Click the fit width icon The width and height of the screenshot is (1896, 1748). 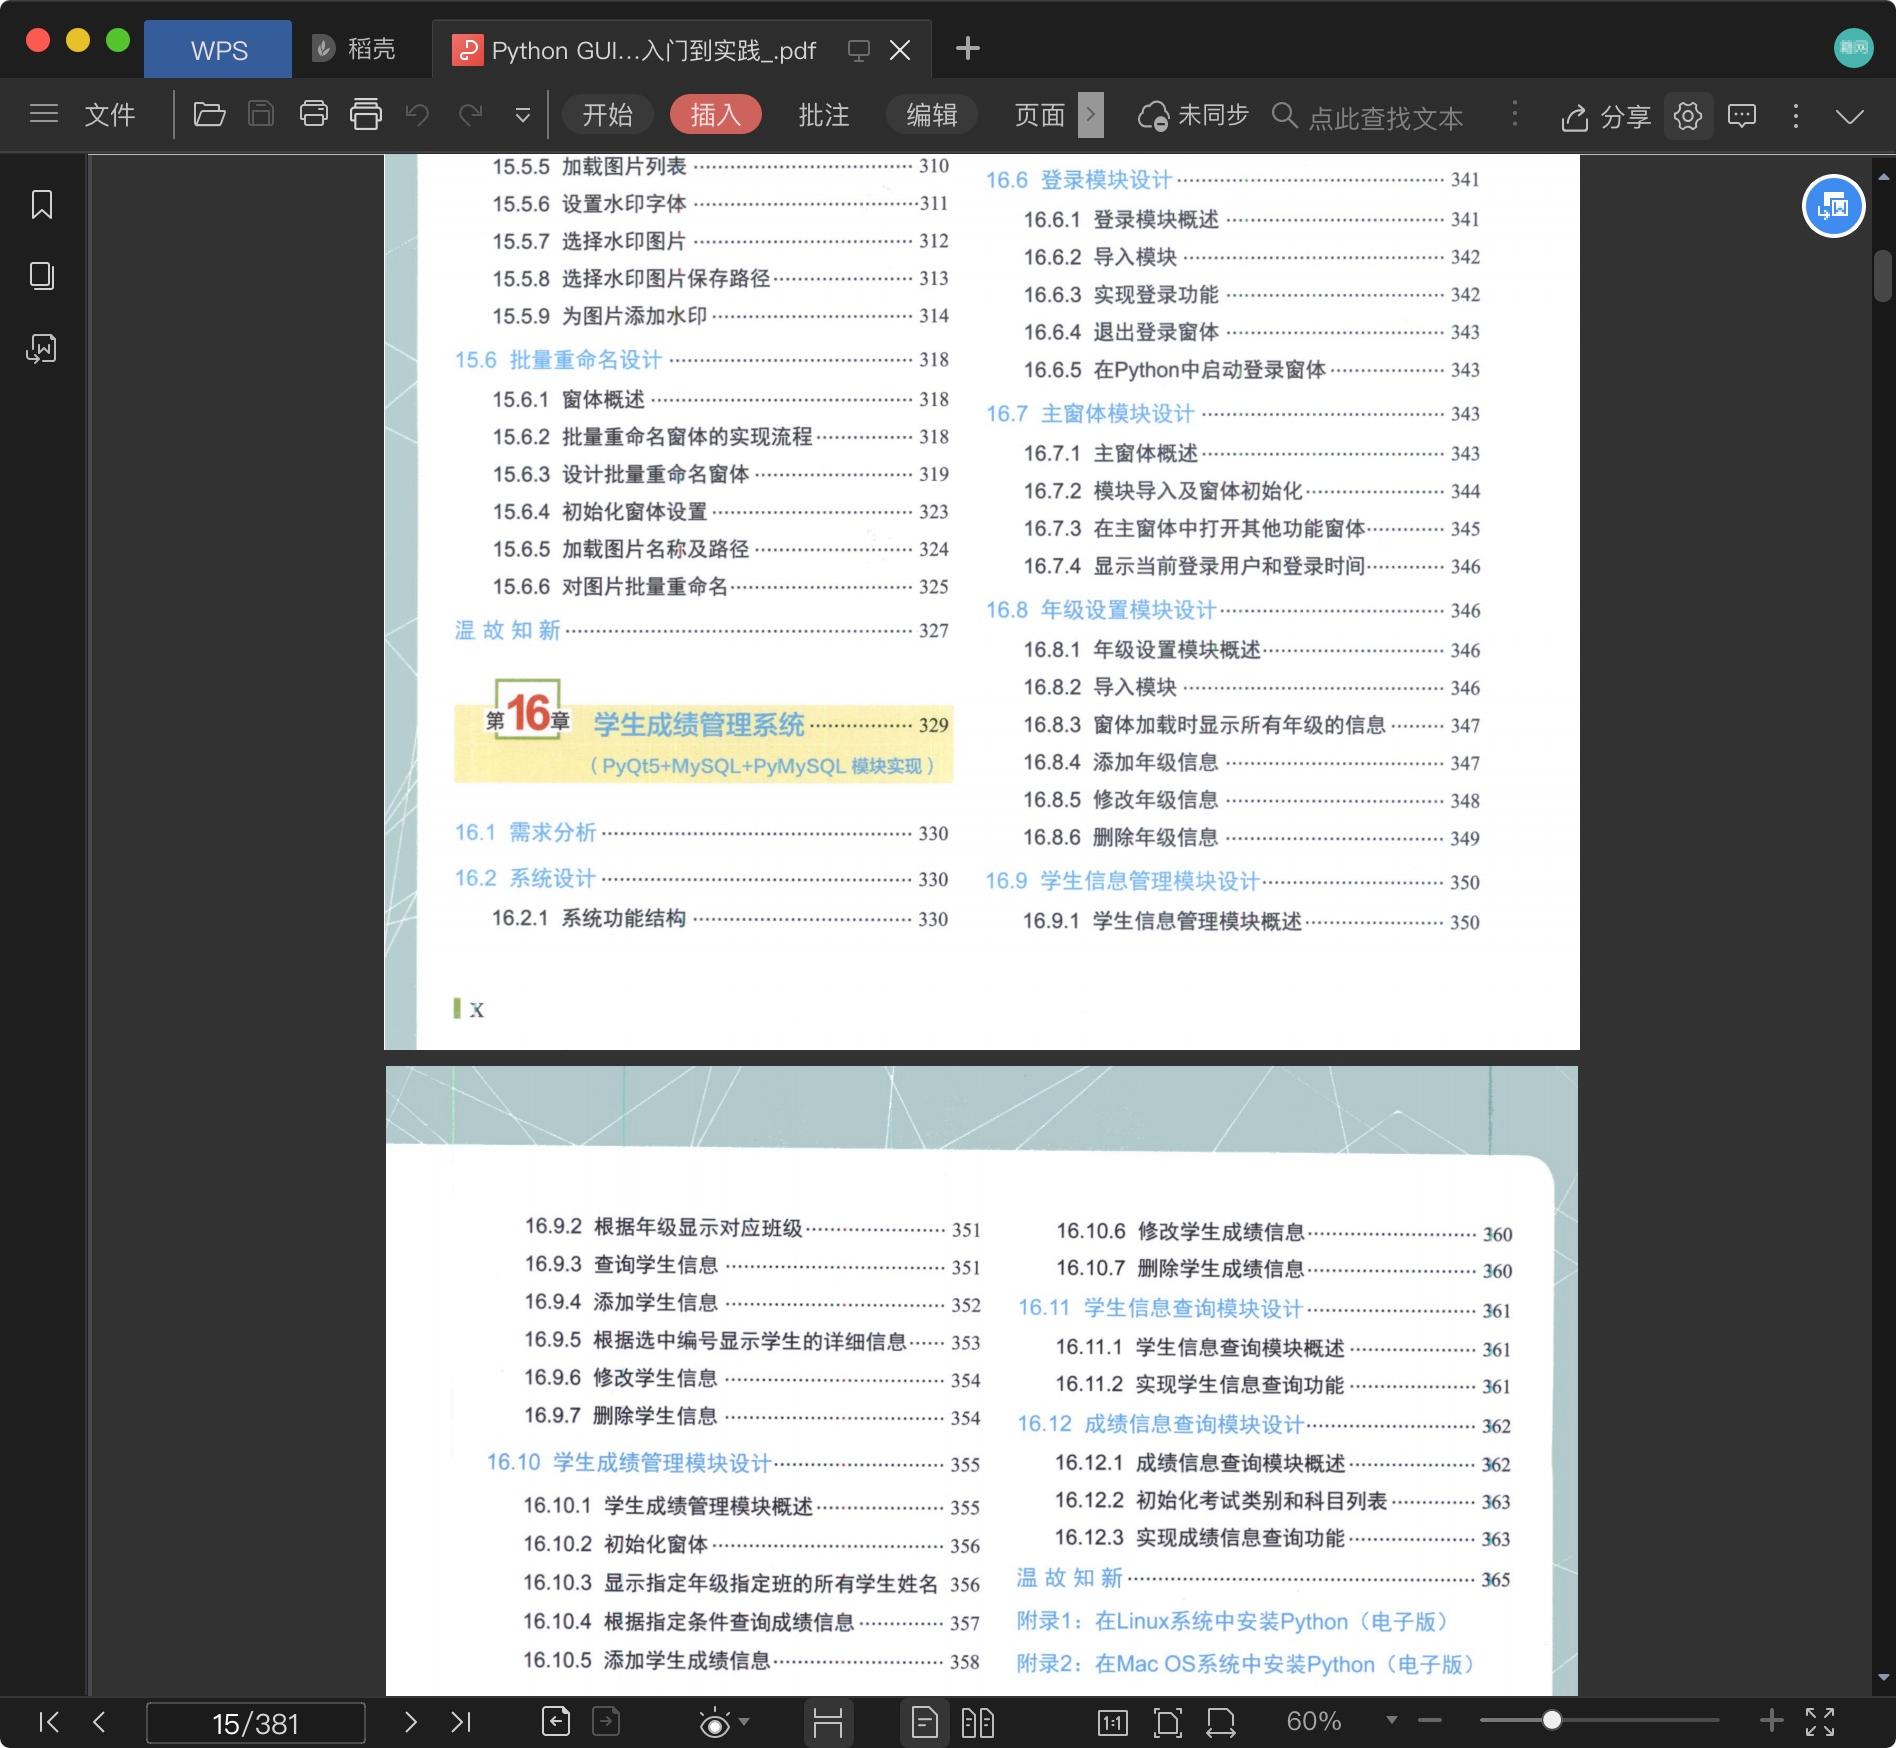tap(1221, 1722)
